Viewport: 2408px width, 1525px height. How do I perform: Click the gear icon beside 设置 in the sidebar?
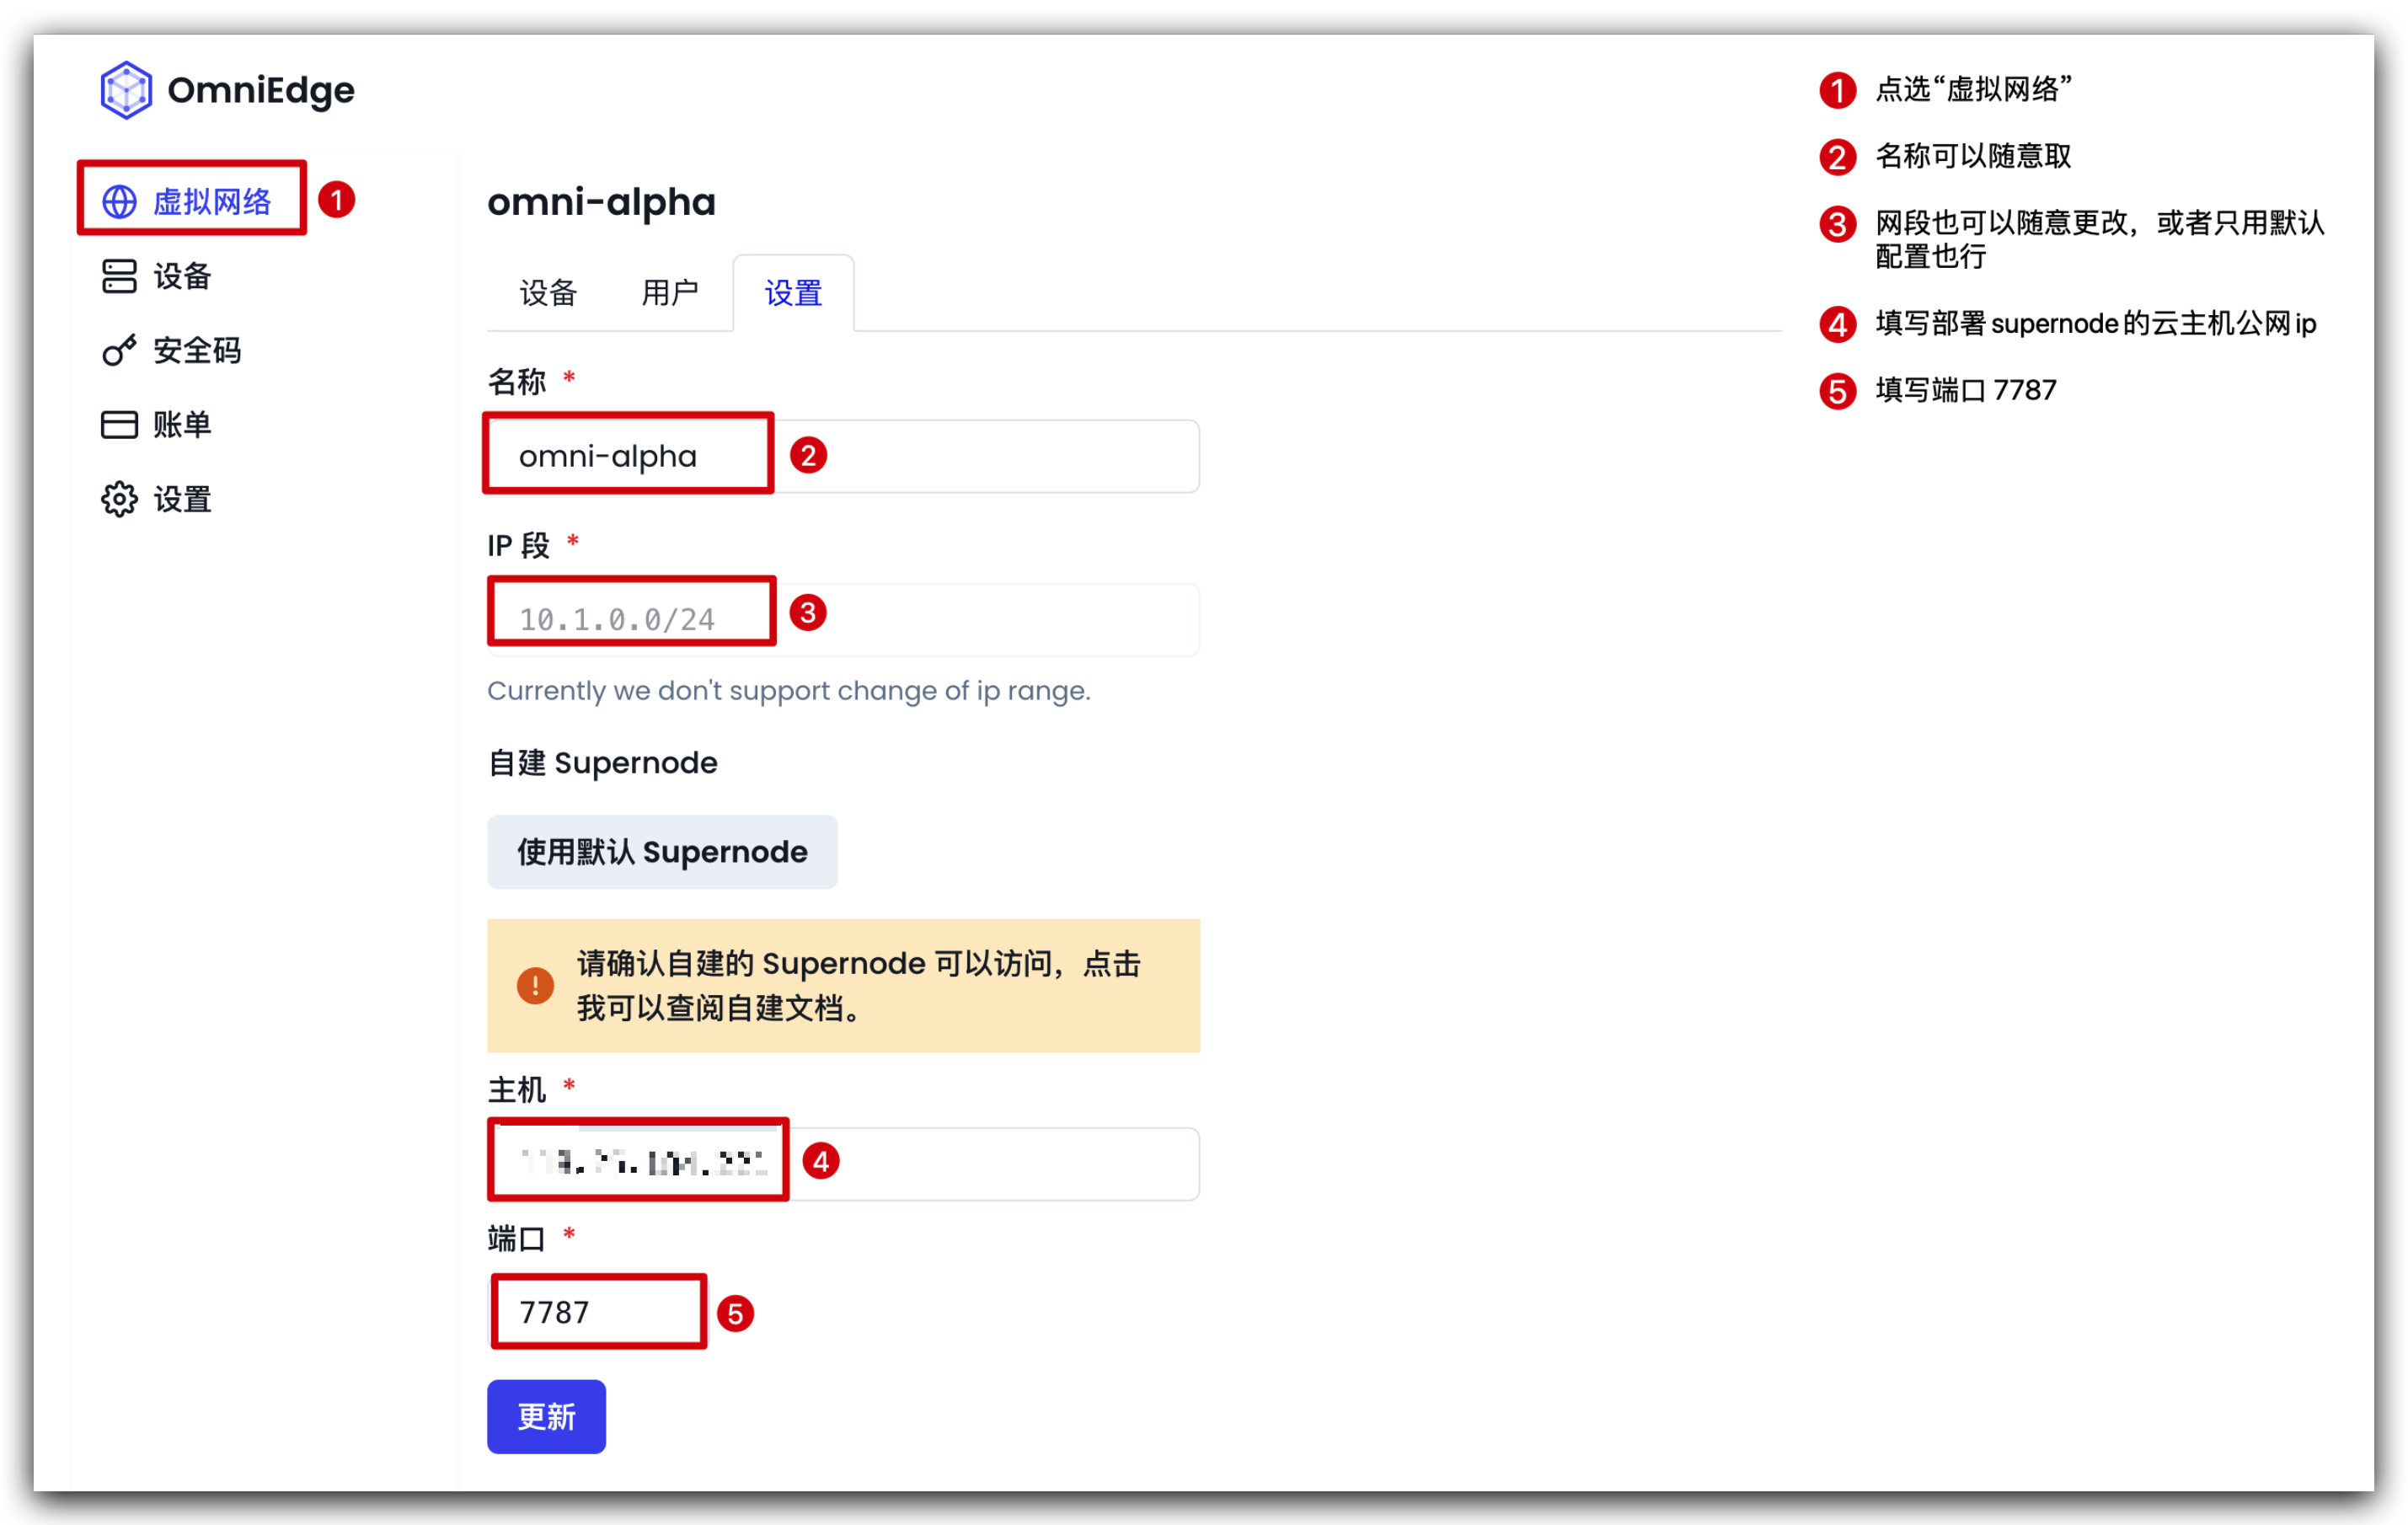pos(119,499)
